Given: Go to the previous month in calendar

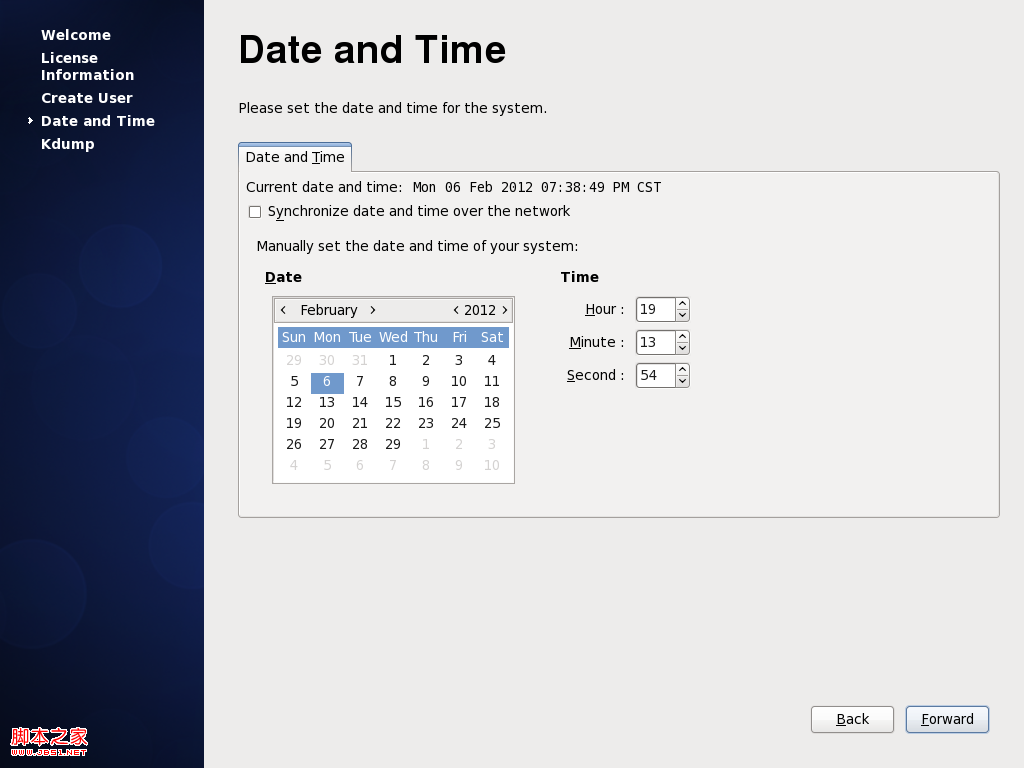Looking at the screenshot, I should coord(283,310).
